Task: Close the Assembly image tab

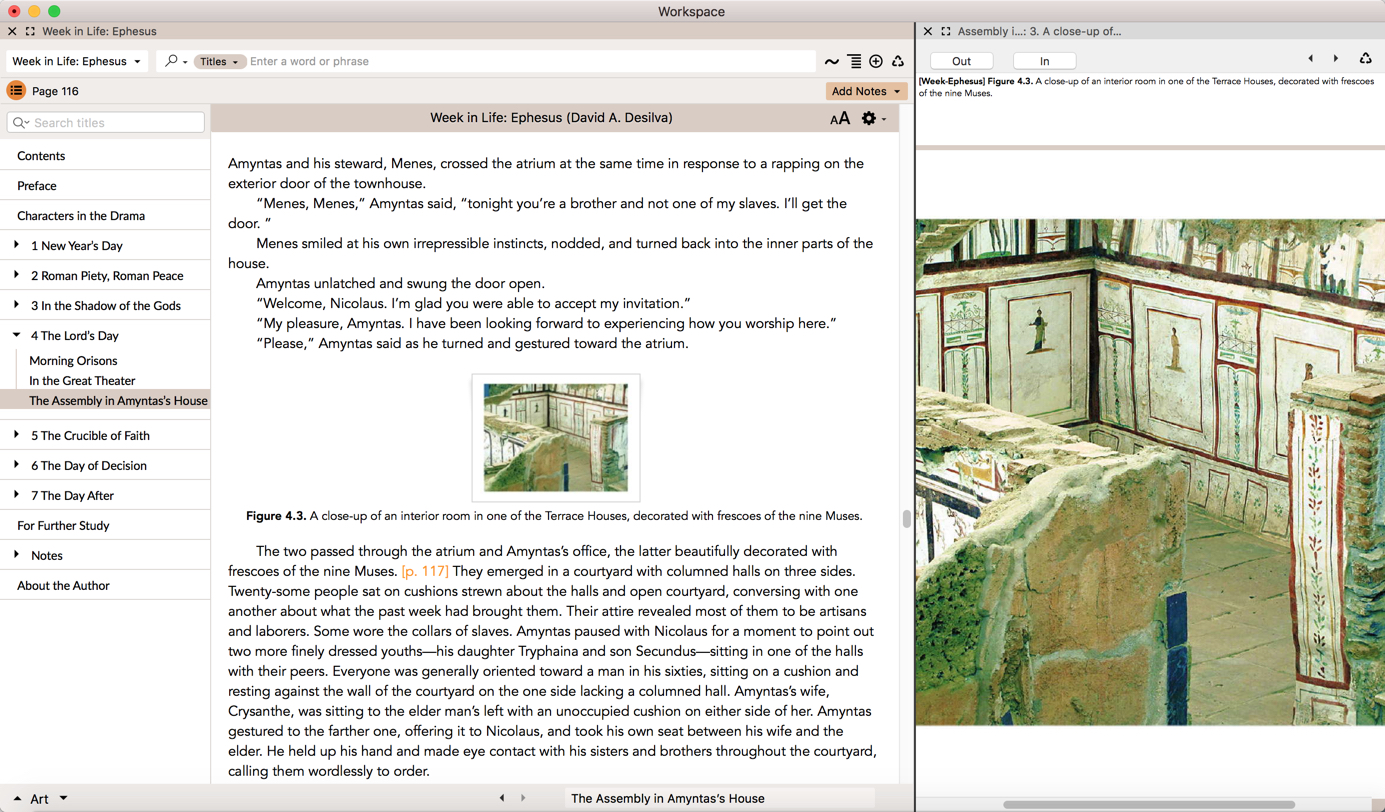Action: 928,32
